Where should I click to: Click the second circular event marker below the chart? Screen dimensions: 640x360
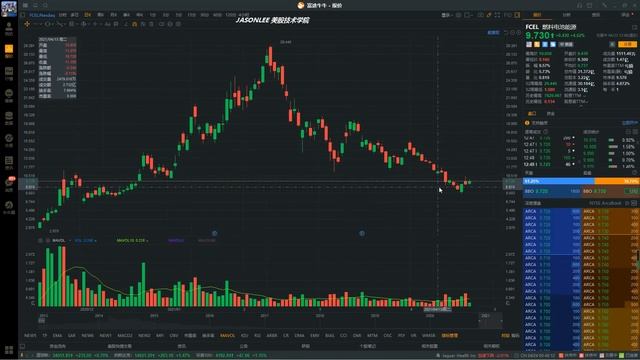362,233
